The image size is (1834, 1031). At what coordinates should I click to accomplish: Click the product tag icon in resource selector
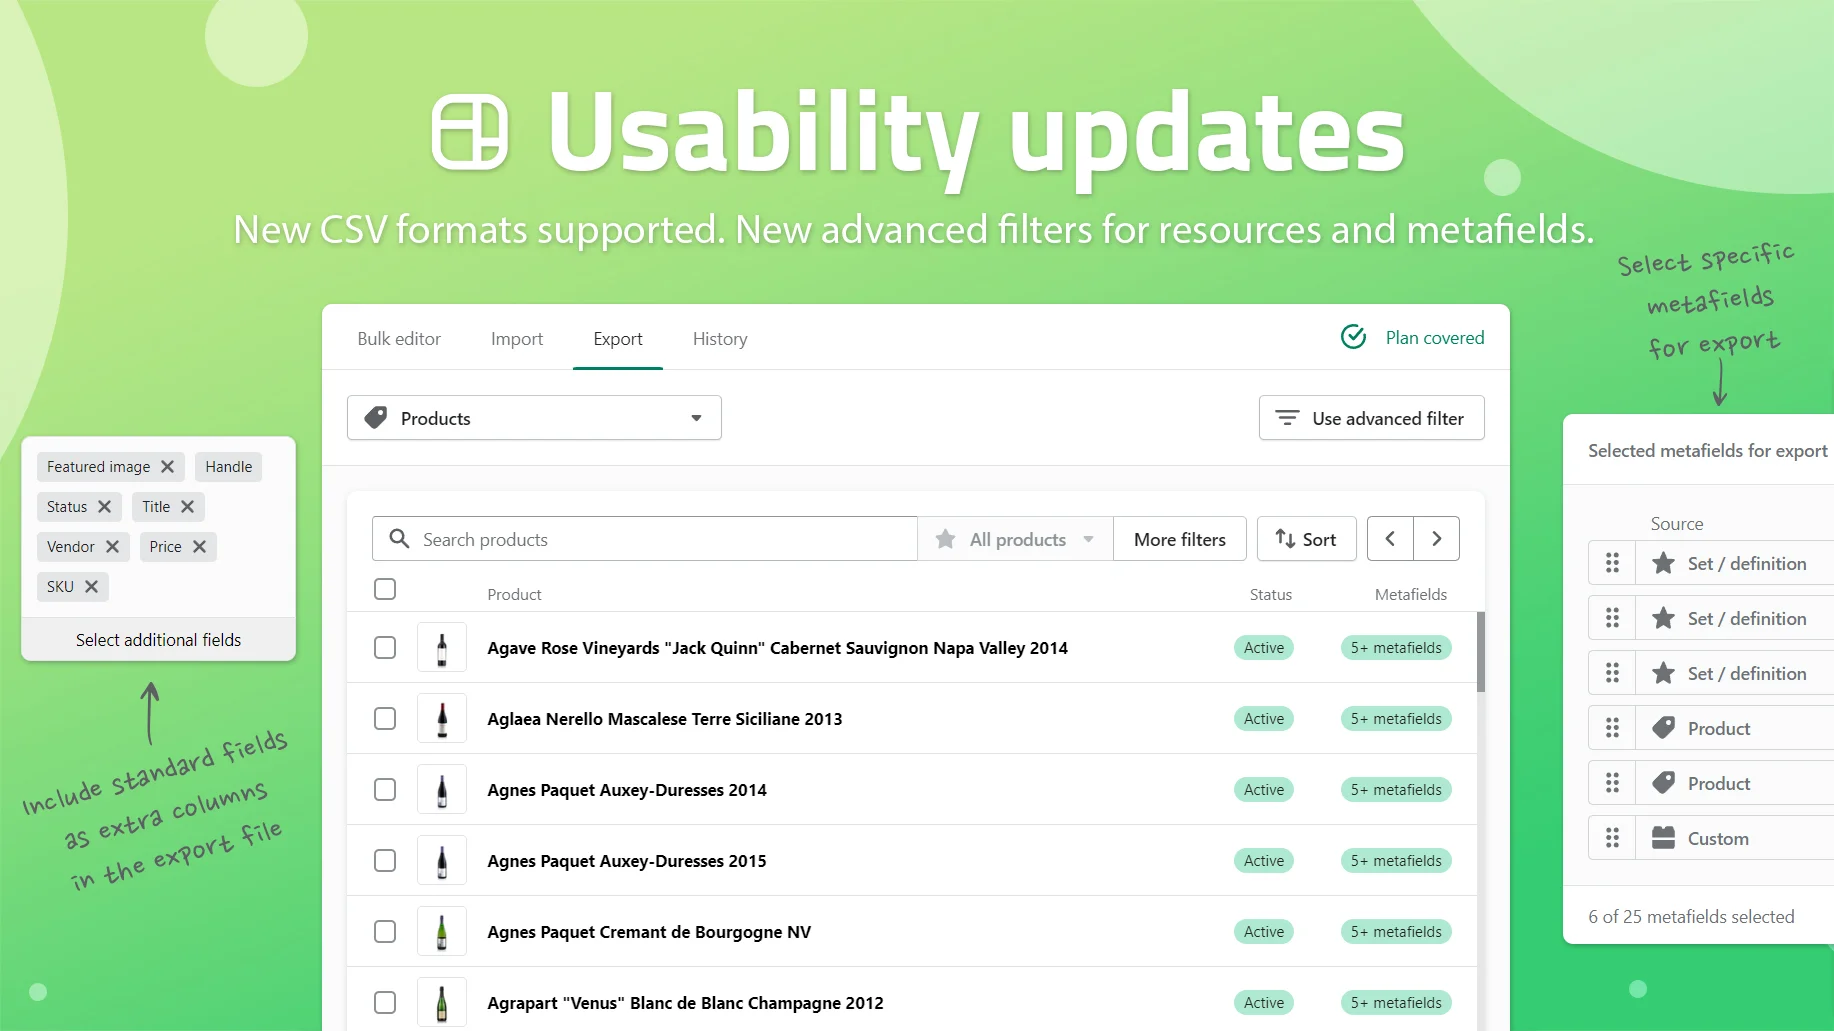pos(376,418)
